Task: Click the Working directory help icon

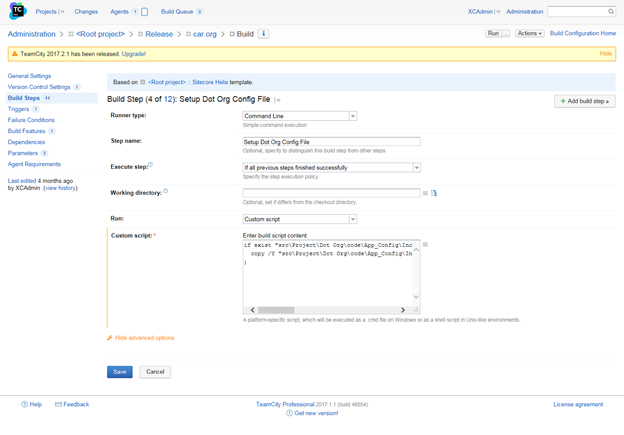Action: [166, 191]
